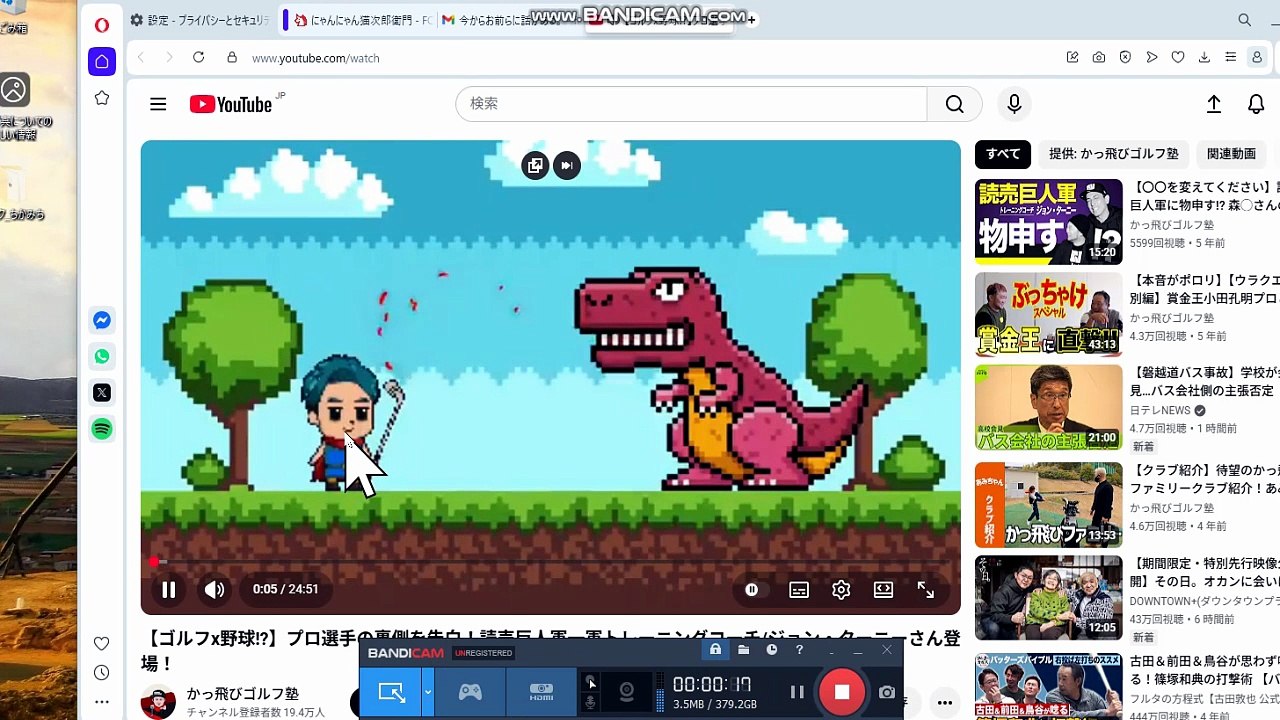
Task: Select the 提供: かっ飛びゴルフ塾 chip
Action: 1114,154
